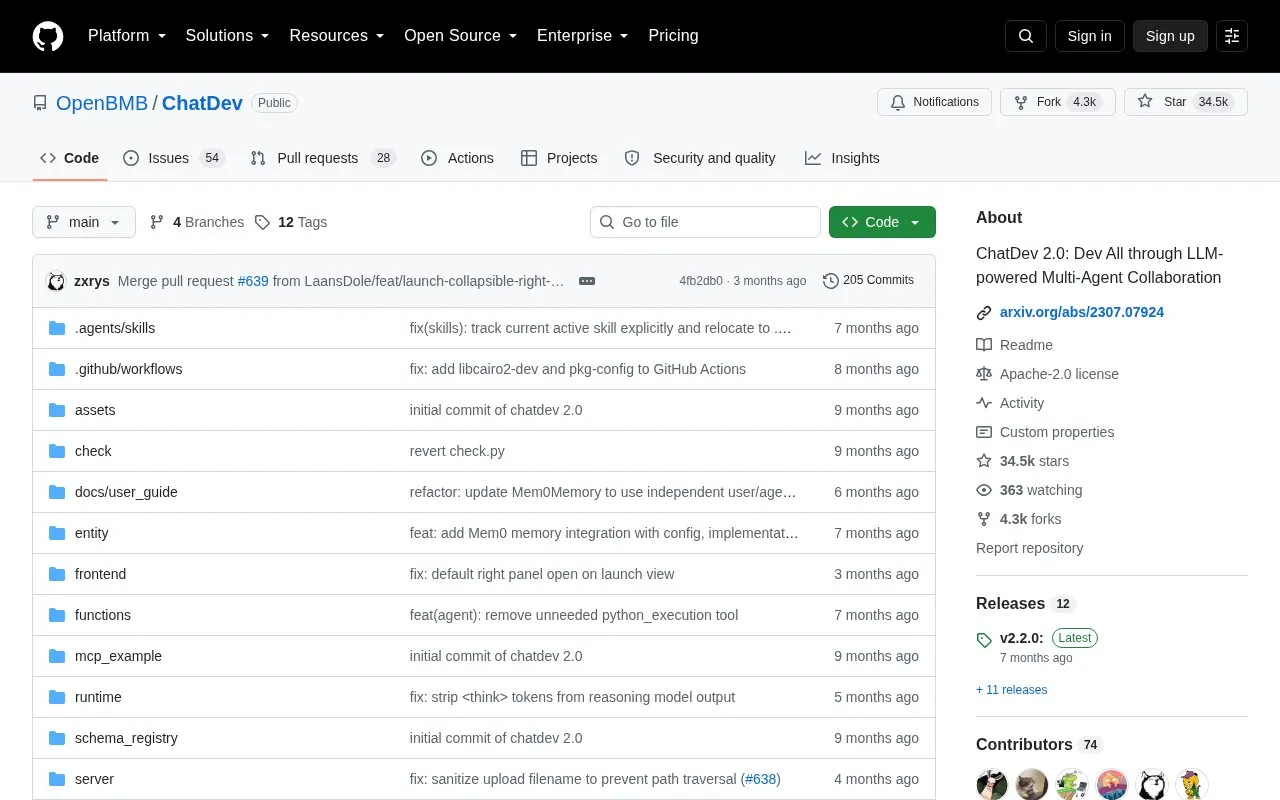Expand the Resources menu
The height and width of the screenshot is (800, 1280).
pyautogui.click(x=337, y=35)
